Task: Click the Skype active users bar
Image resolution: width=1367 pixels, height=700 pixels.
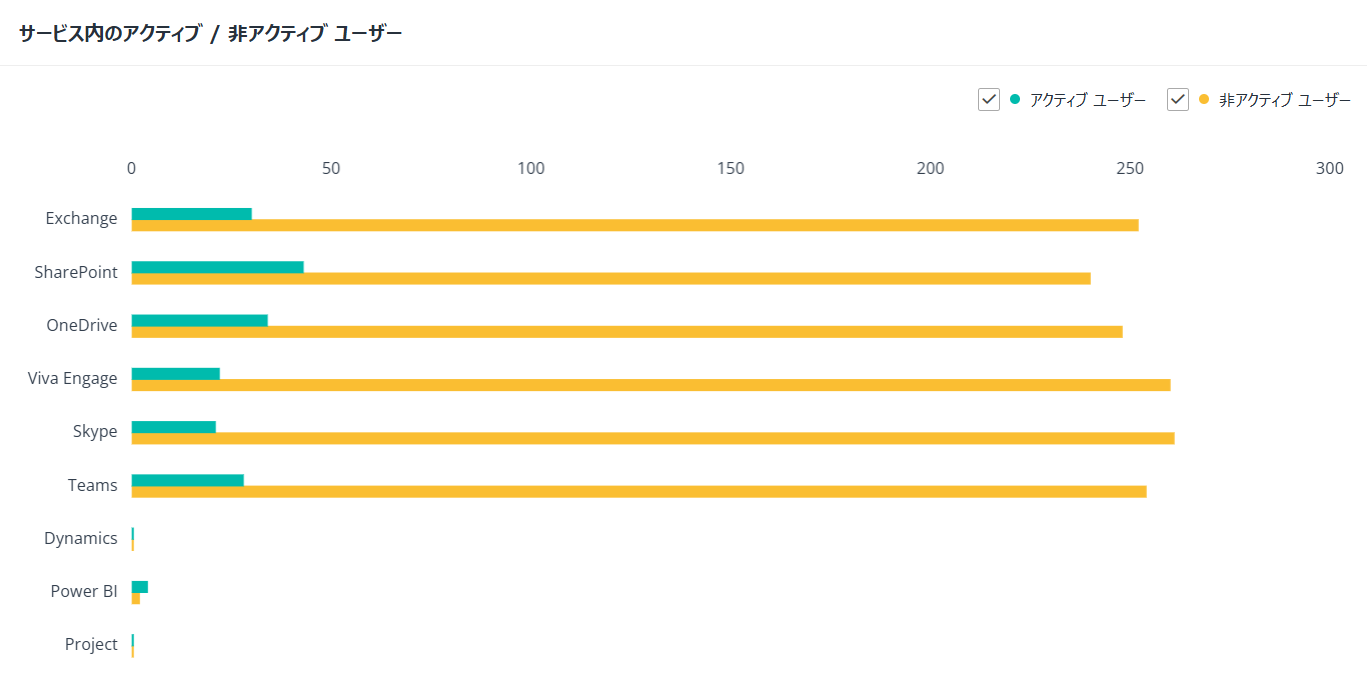Action: pos(173,427)
